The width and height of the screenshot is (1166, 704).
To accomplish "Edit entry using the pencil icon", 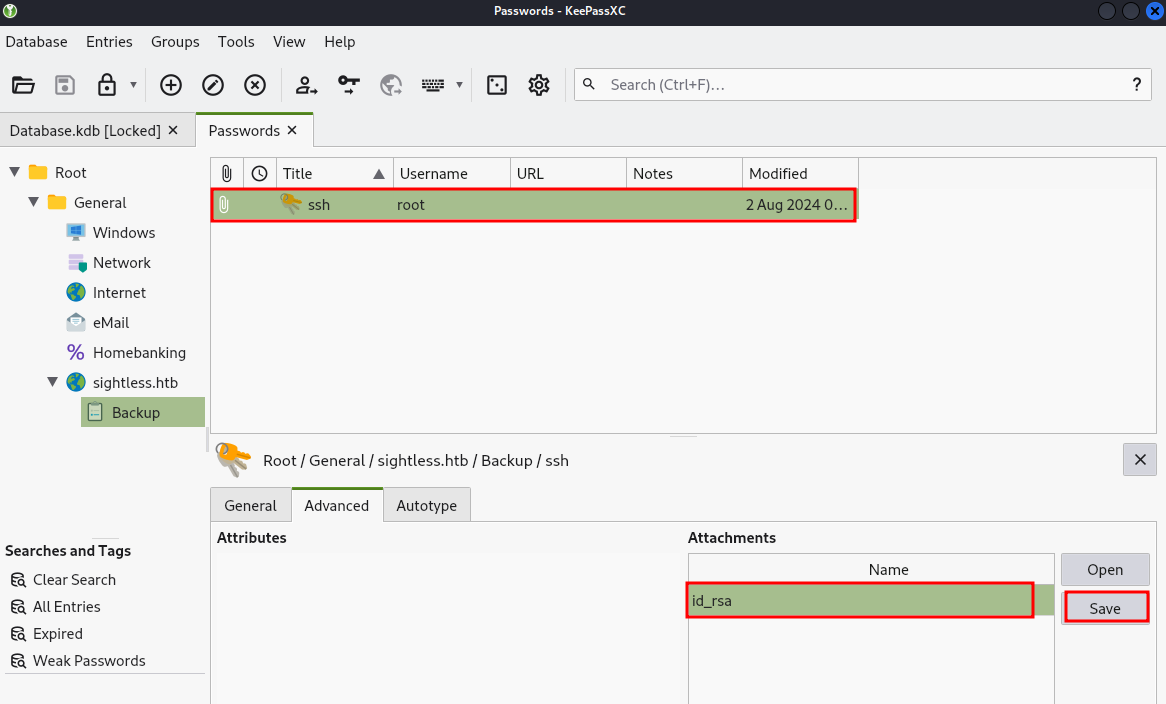I will [x=213, y=85].
